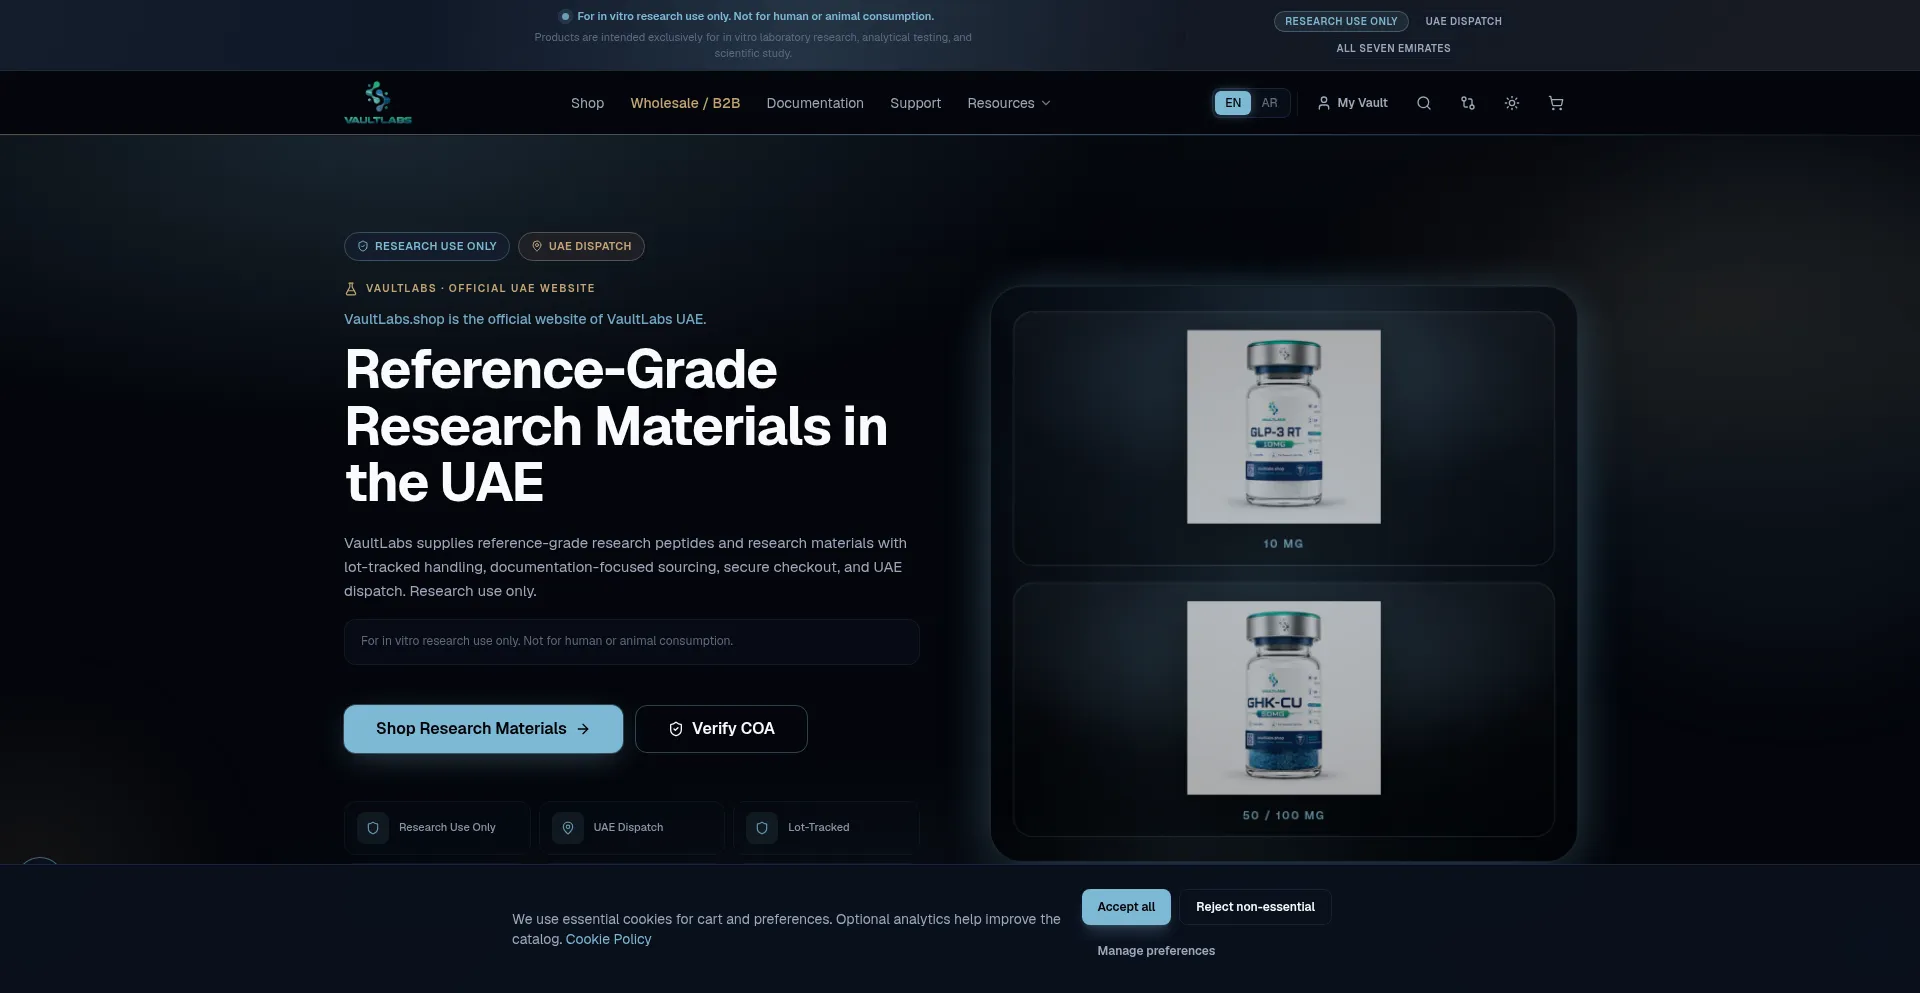Switch language to AR
The height and width of the screenshot is (993, 1920).
[x=1269, y=103]
